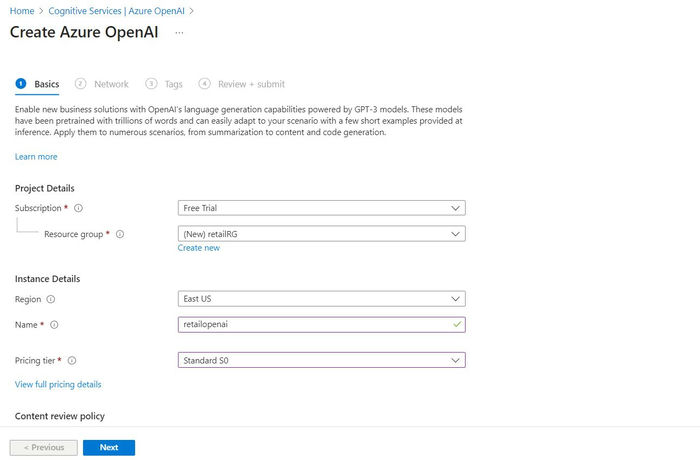700x460 pixels.
Task: Click the info icon next to Name
Action: tap(54, 325)
